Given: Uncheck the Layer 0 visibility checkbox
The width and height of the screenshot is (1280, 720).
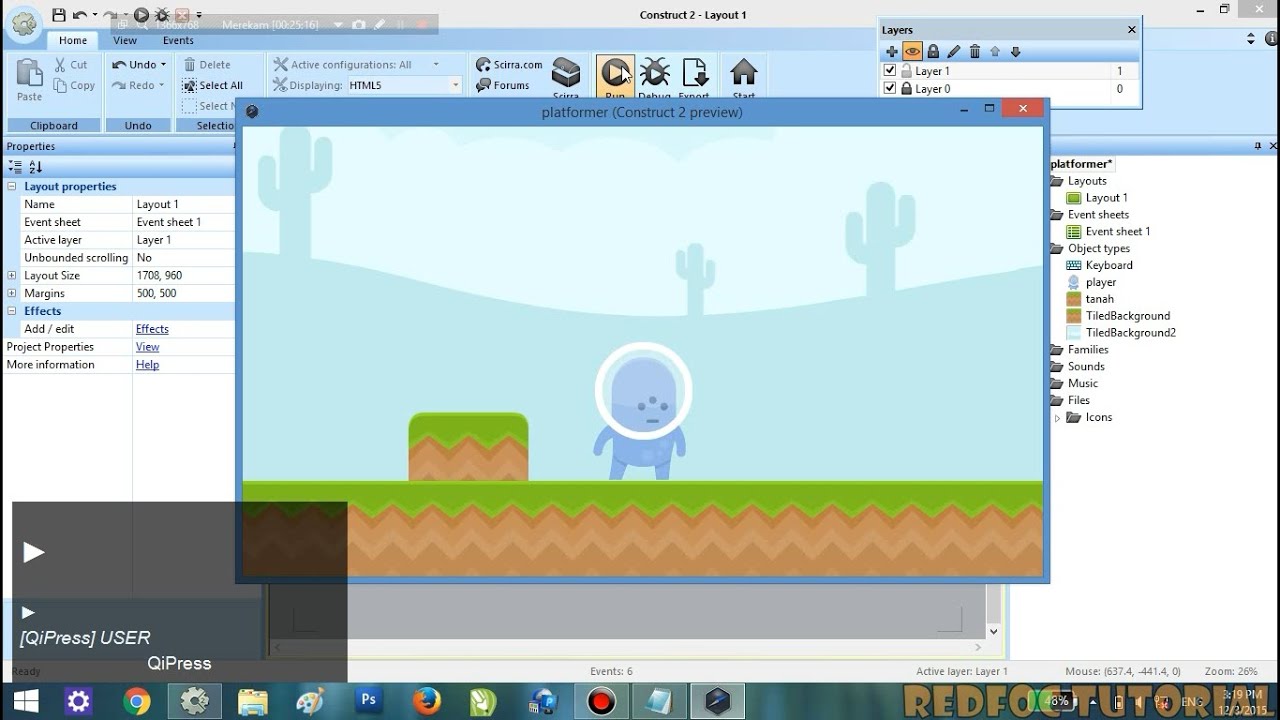Looking at the screenshot, I should [890, 89].
